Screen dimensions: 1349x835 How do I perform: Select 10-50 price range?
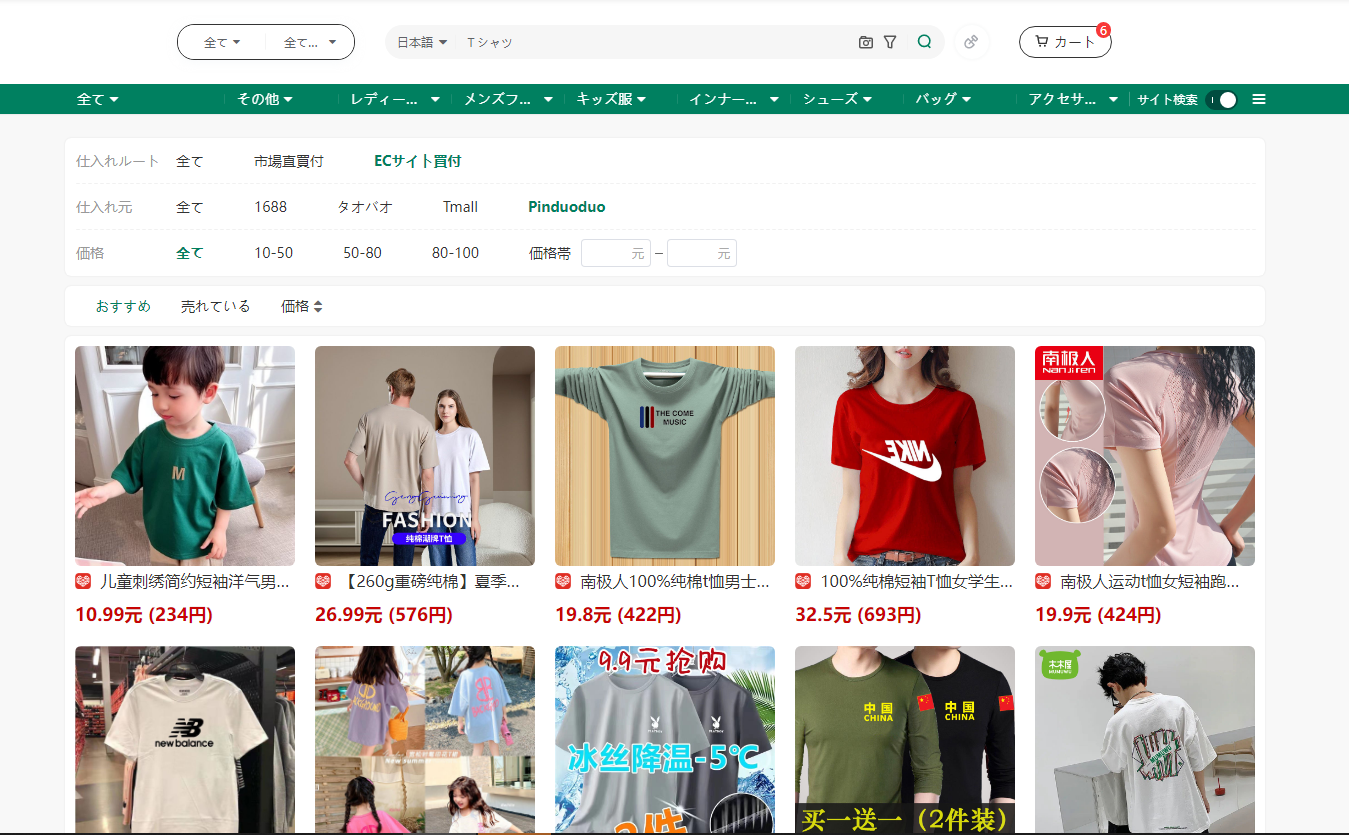coord(273,253)
